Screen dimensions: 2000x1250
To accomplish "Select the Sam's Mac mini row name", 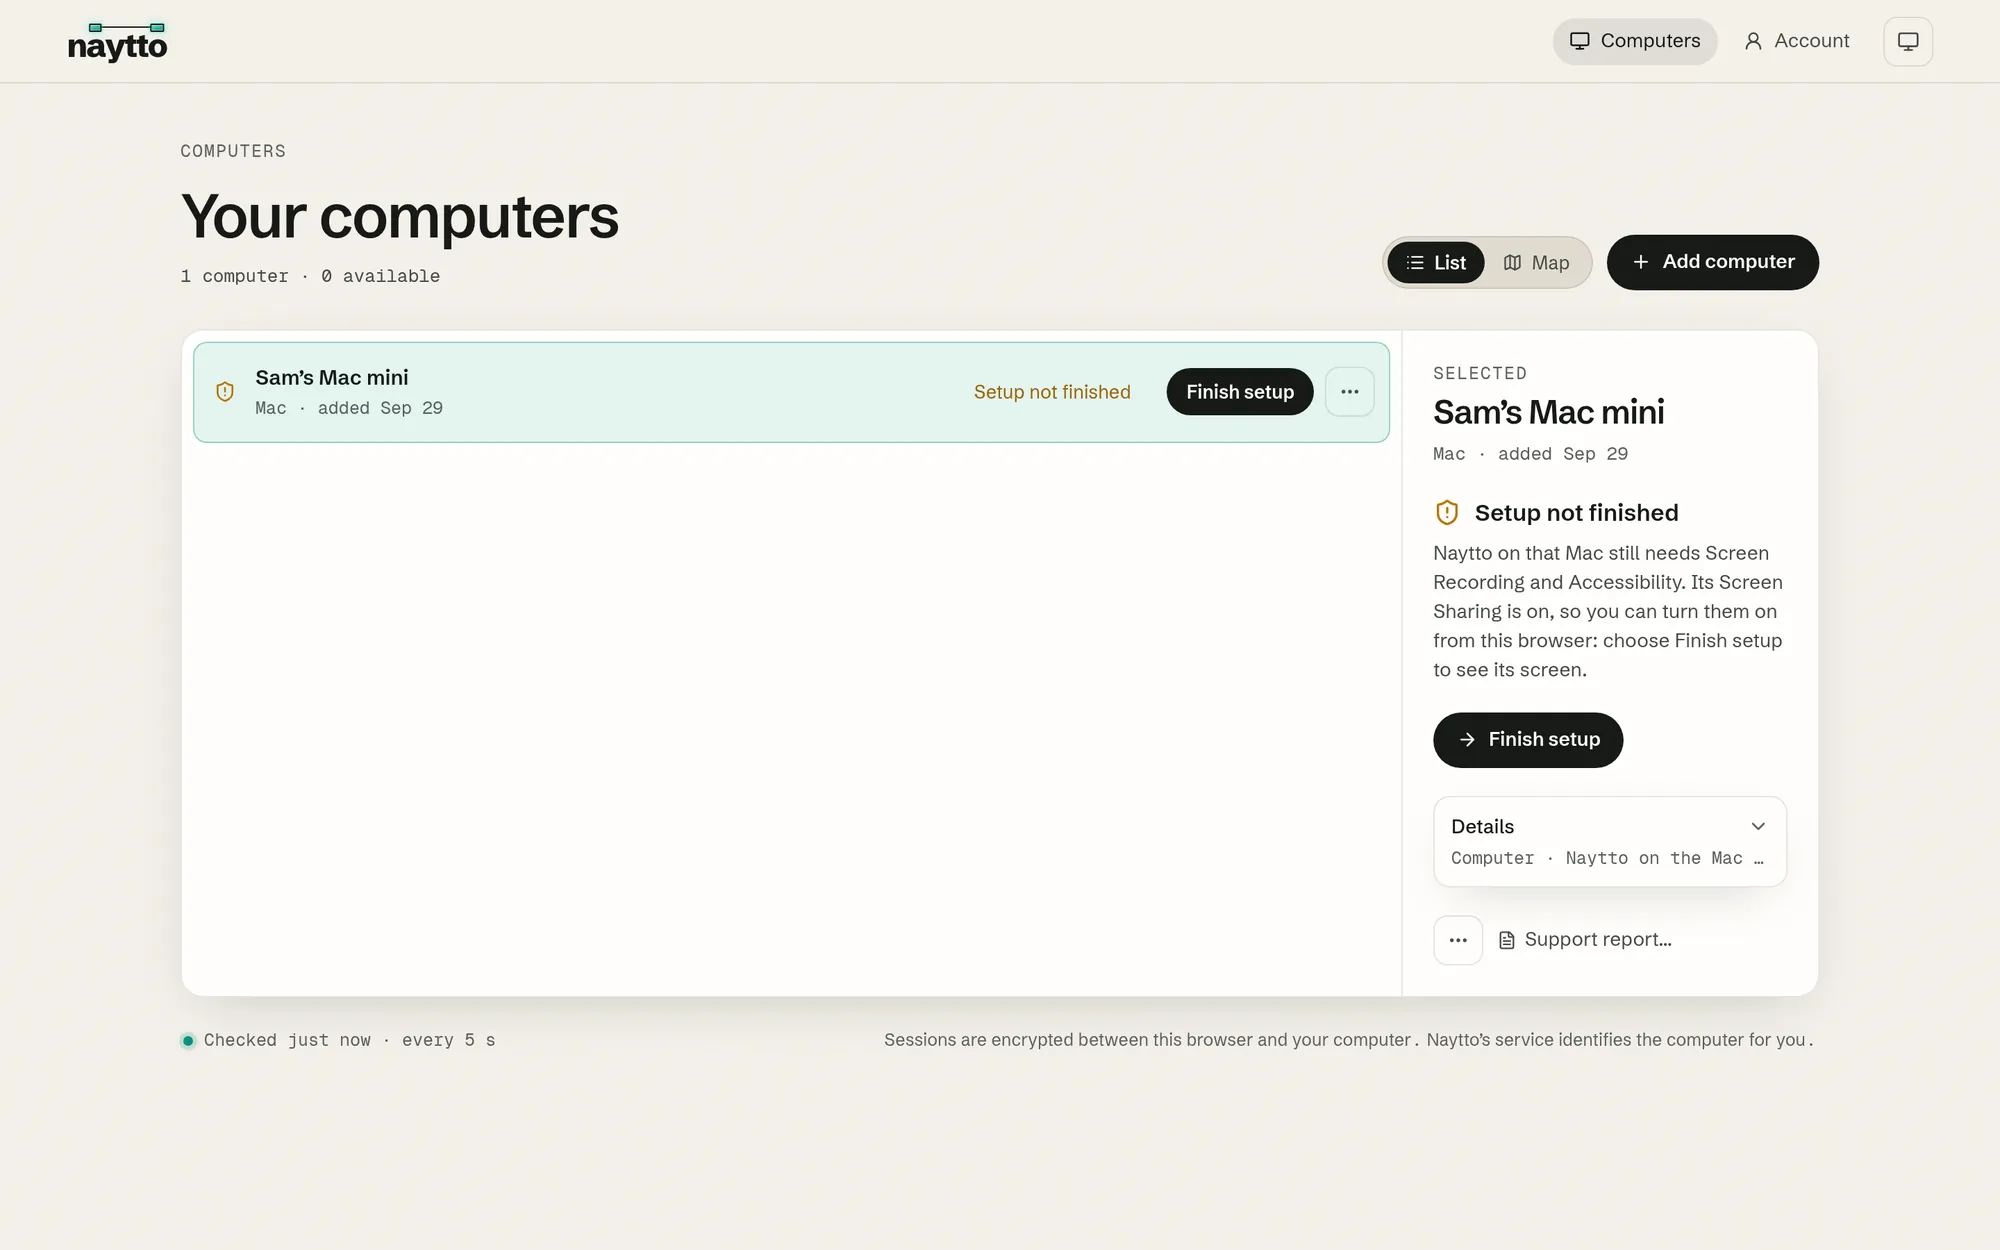I will click(x=332, y=378).
